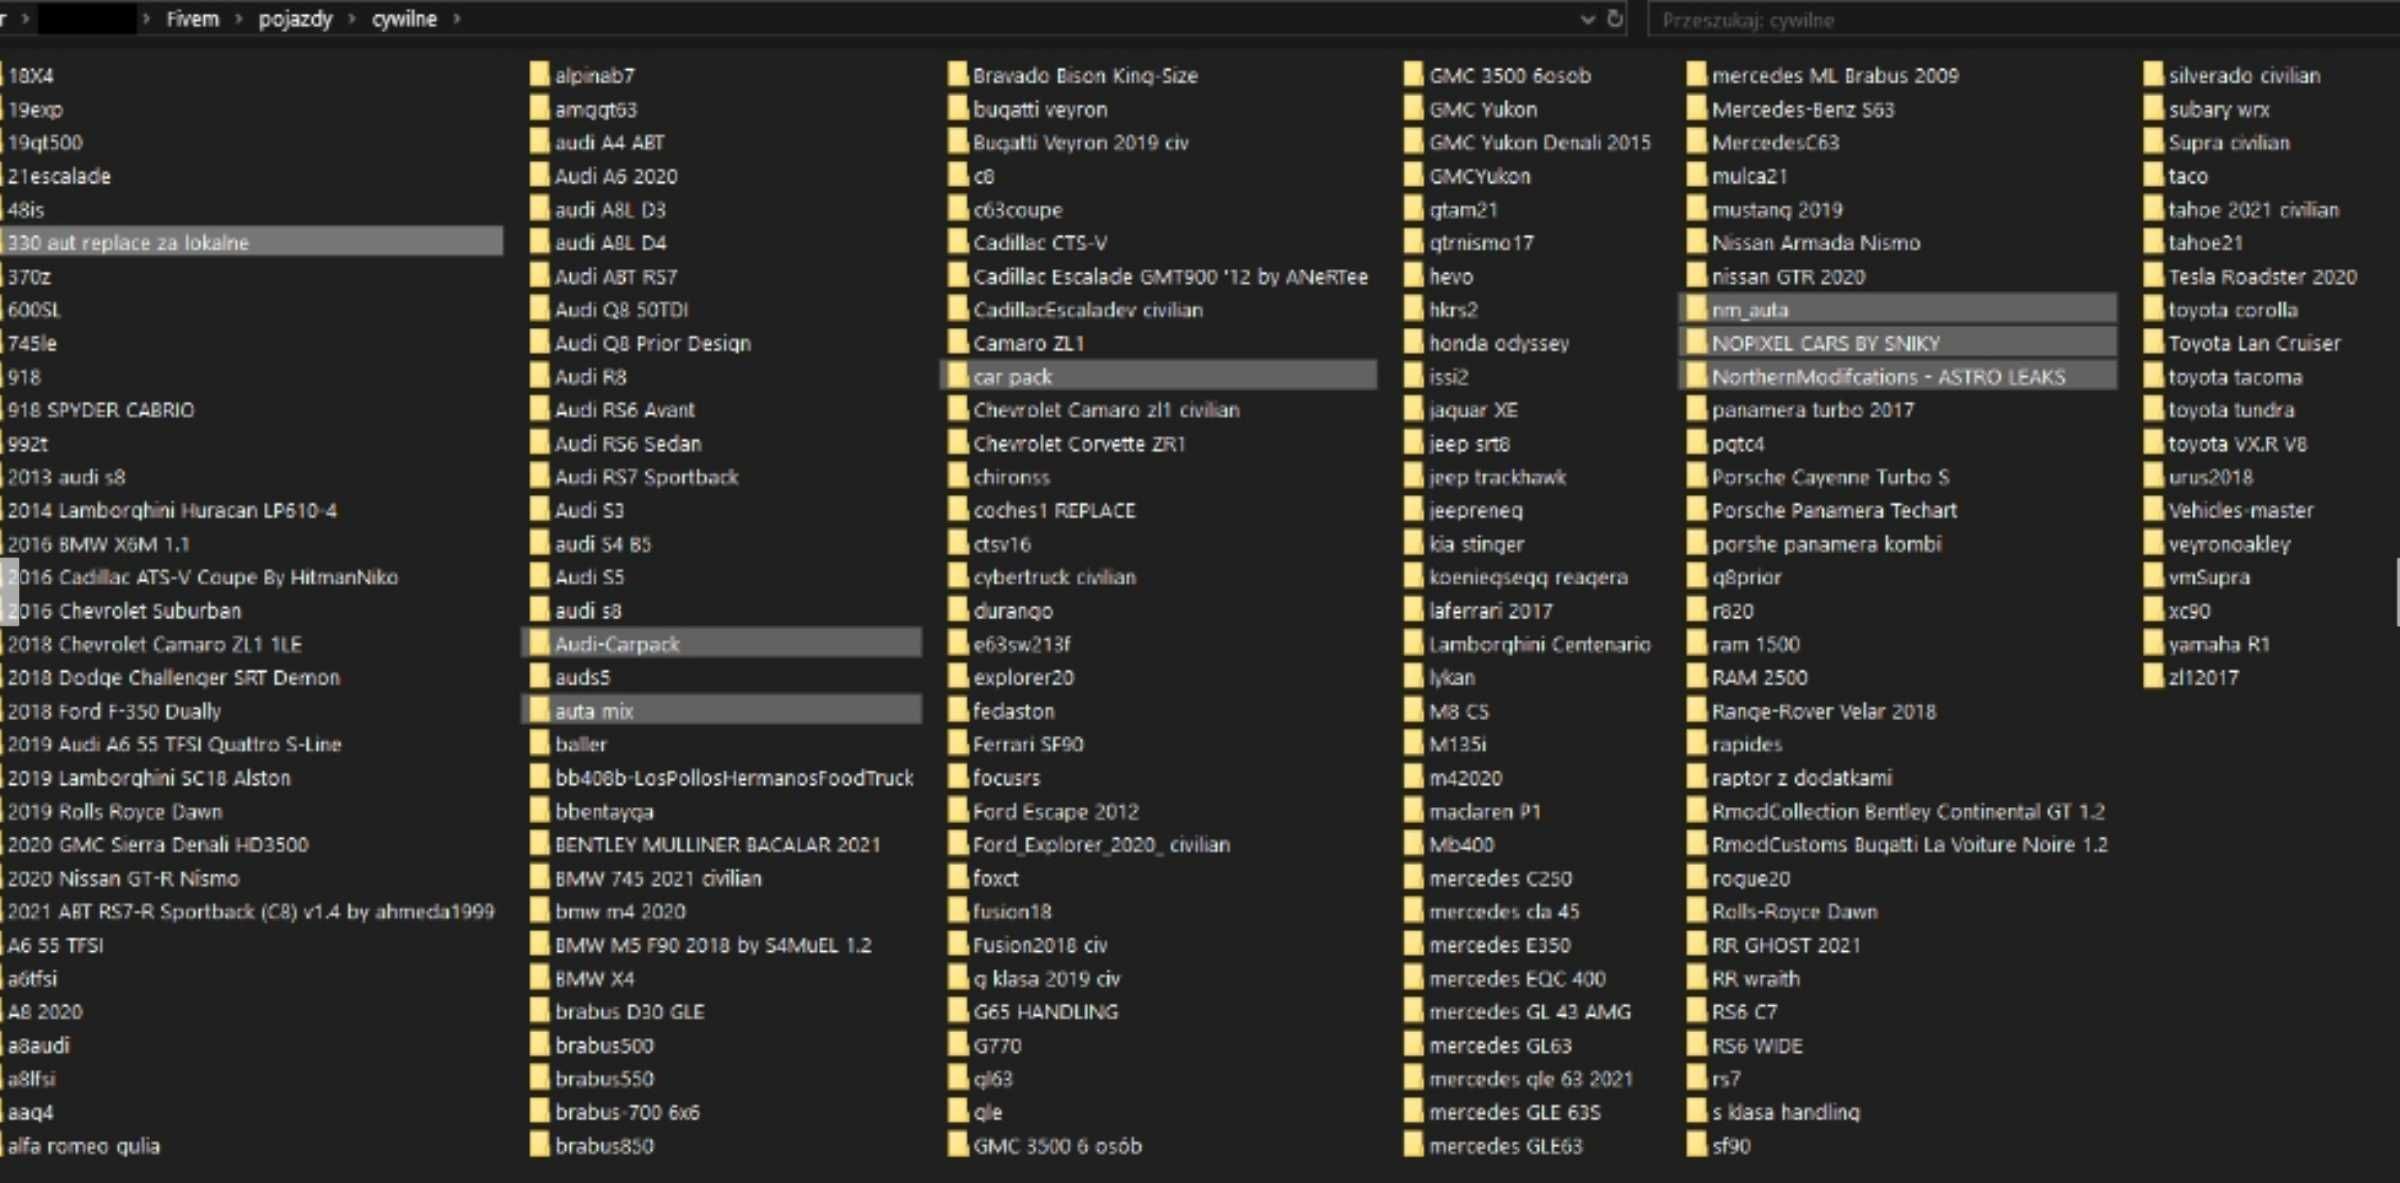Select 'NorthernModifcations - ASTRO LEAKS' folder
This screenshot has height=1183, width=2400.
[x=1897, y=376]
